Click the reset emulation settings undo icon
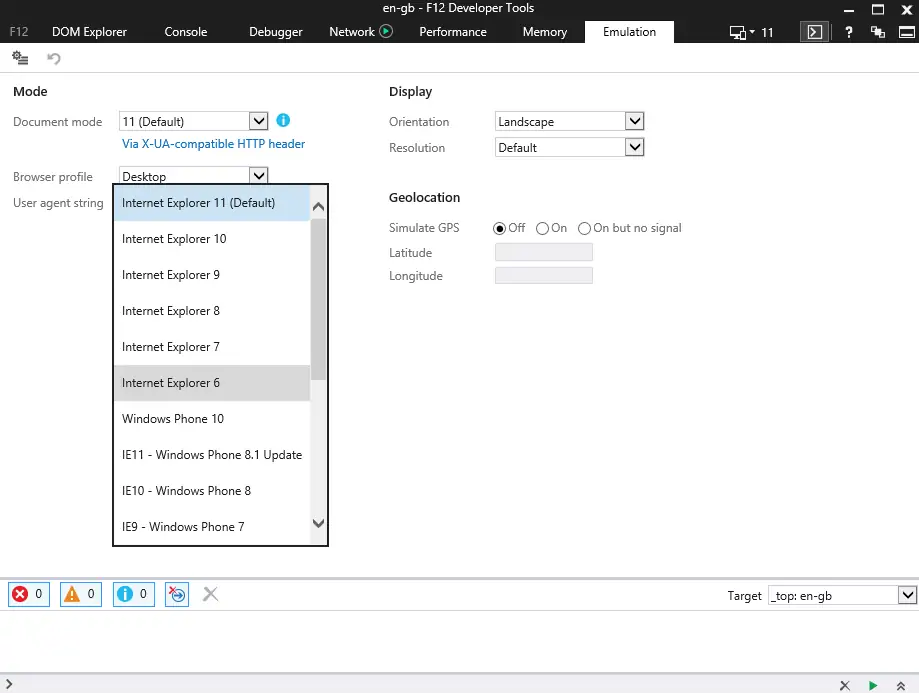 pos(54,58)
